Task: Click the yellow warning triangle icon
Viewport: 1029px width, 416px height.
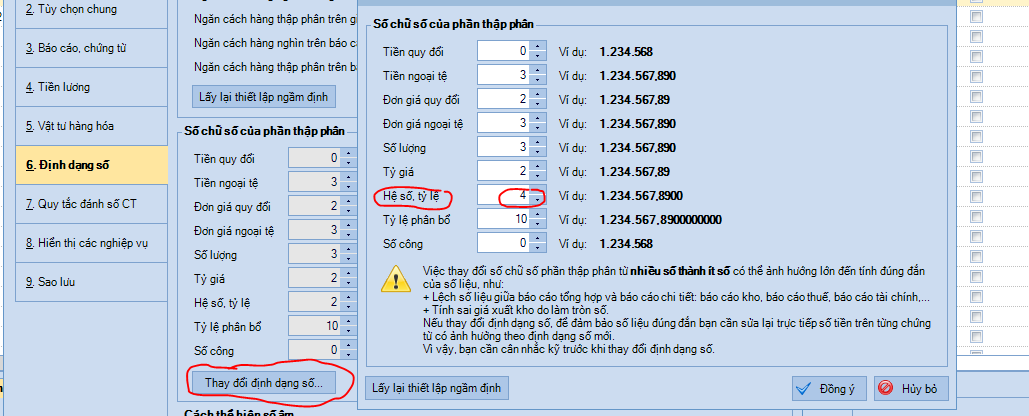Action: click(x=397, y=280)
